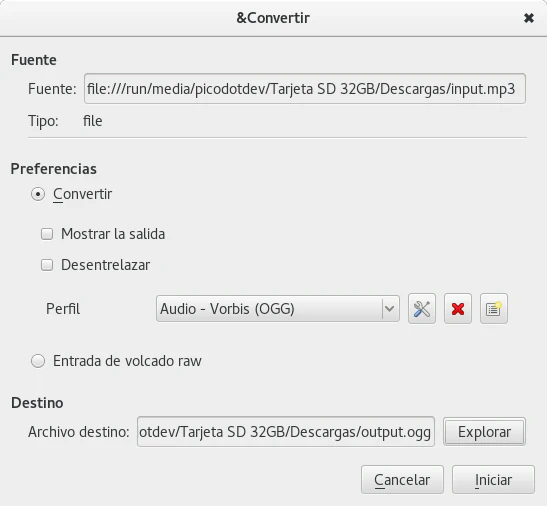Delete selected profile with red X icon
The height and width of the screenshot is (506, 547).
[458, 309]
